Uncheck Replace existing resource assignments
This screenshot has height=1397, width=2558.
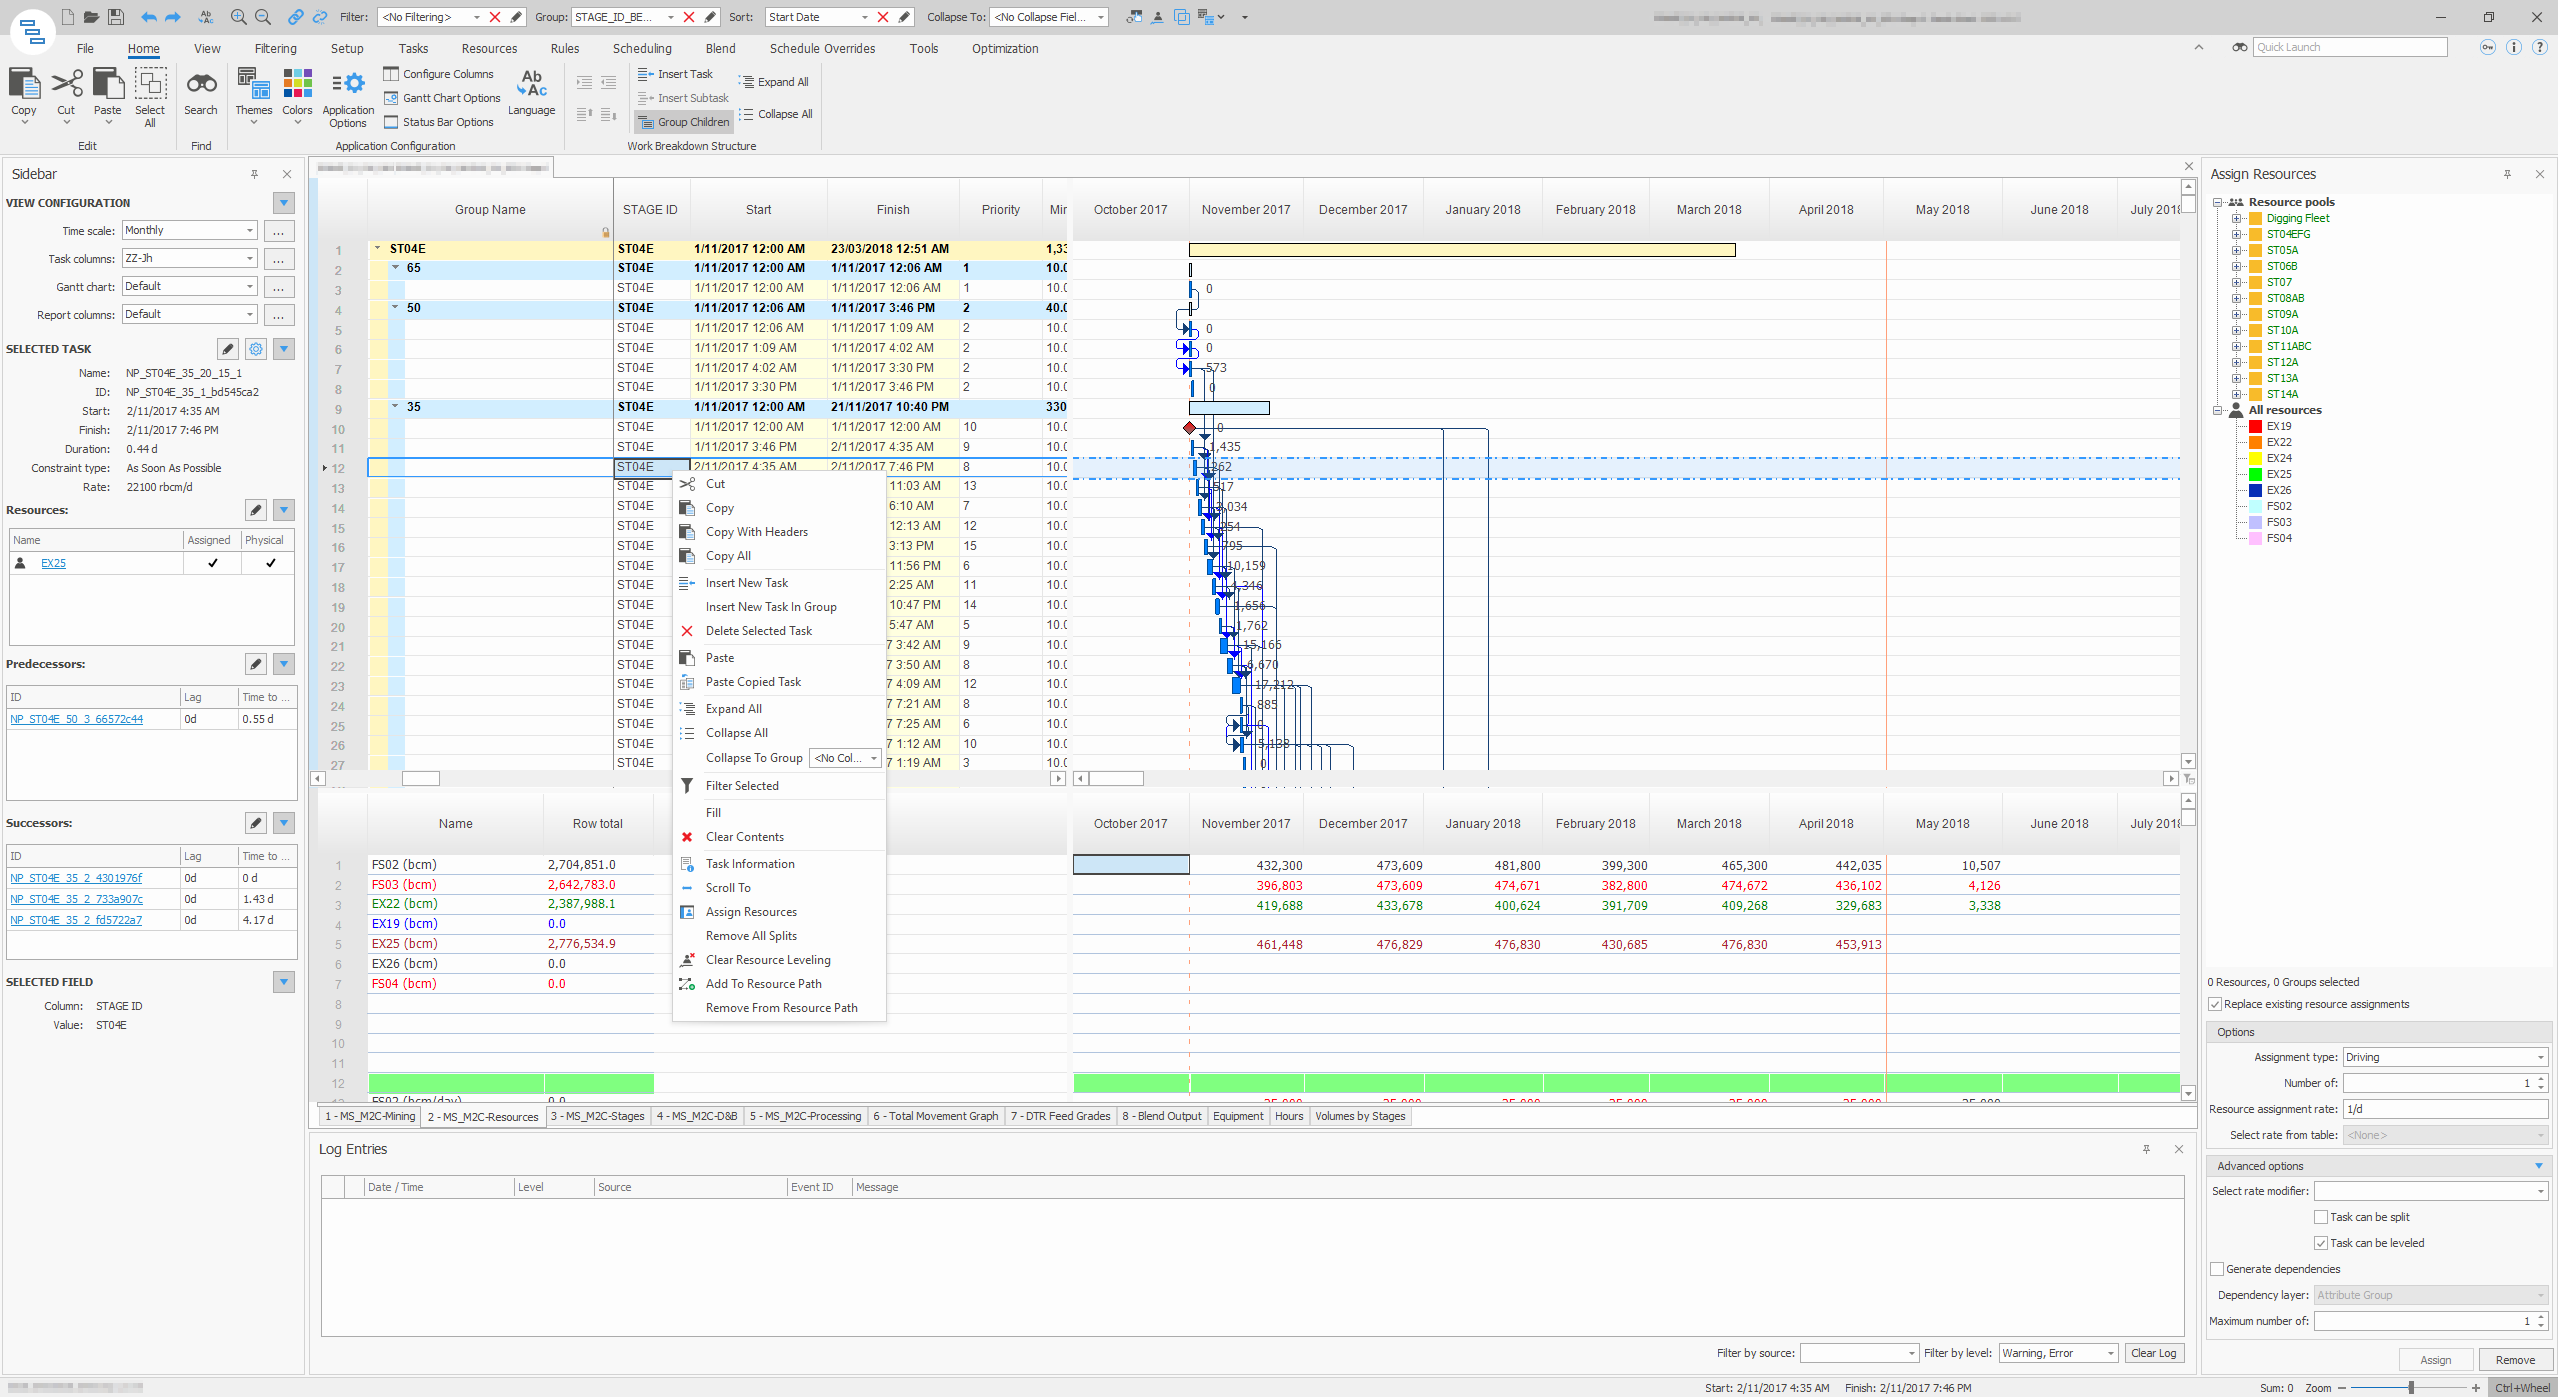(2215, 1004)
